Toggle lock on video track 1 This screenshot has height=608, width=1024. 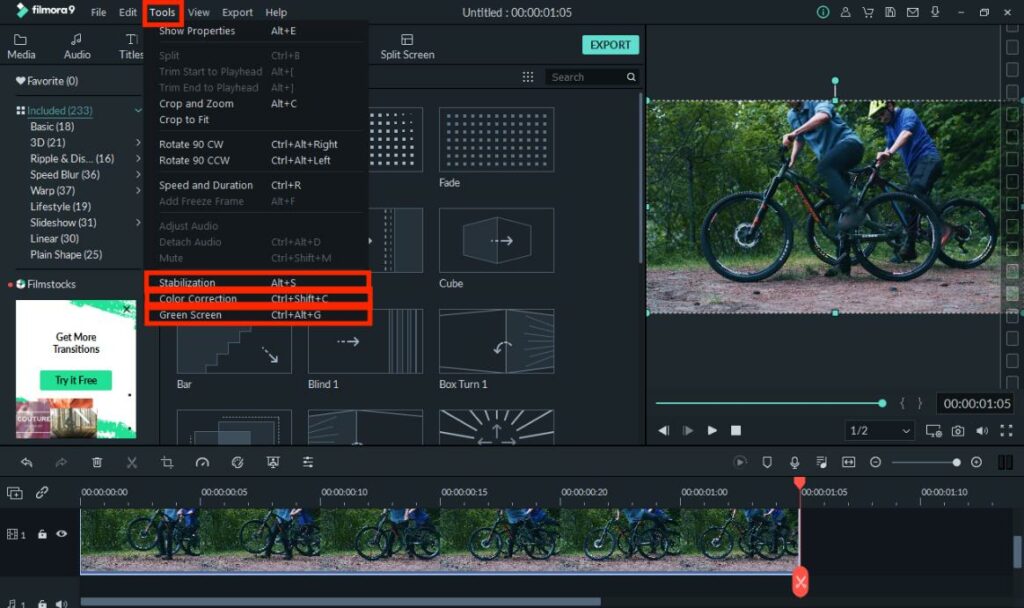click(x=42, y=534)
